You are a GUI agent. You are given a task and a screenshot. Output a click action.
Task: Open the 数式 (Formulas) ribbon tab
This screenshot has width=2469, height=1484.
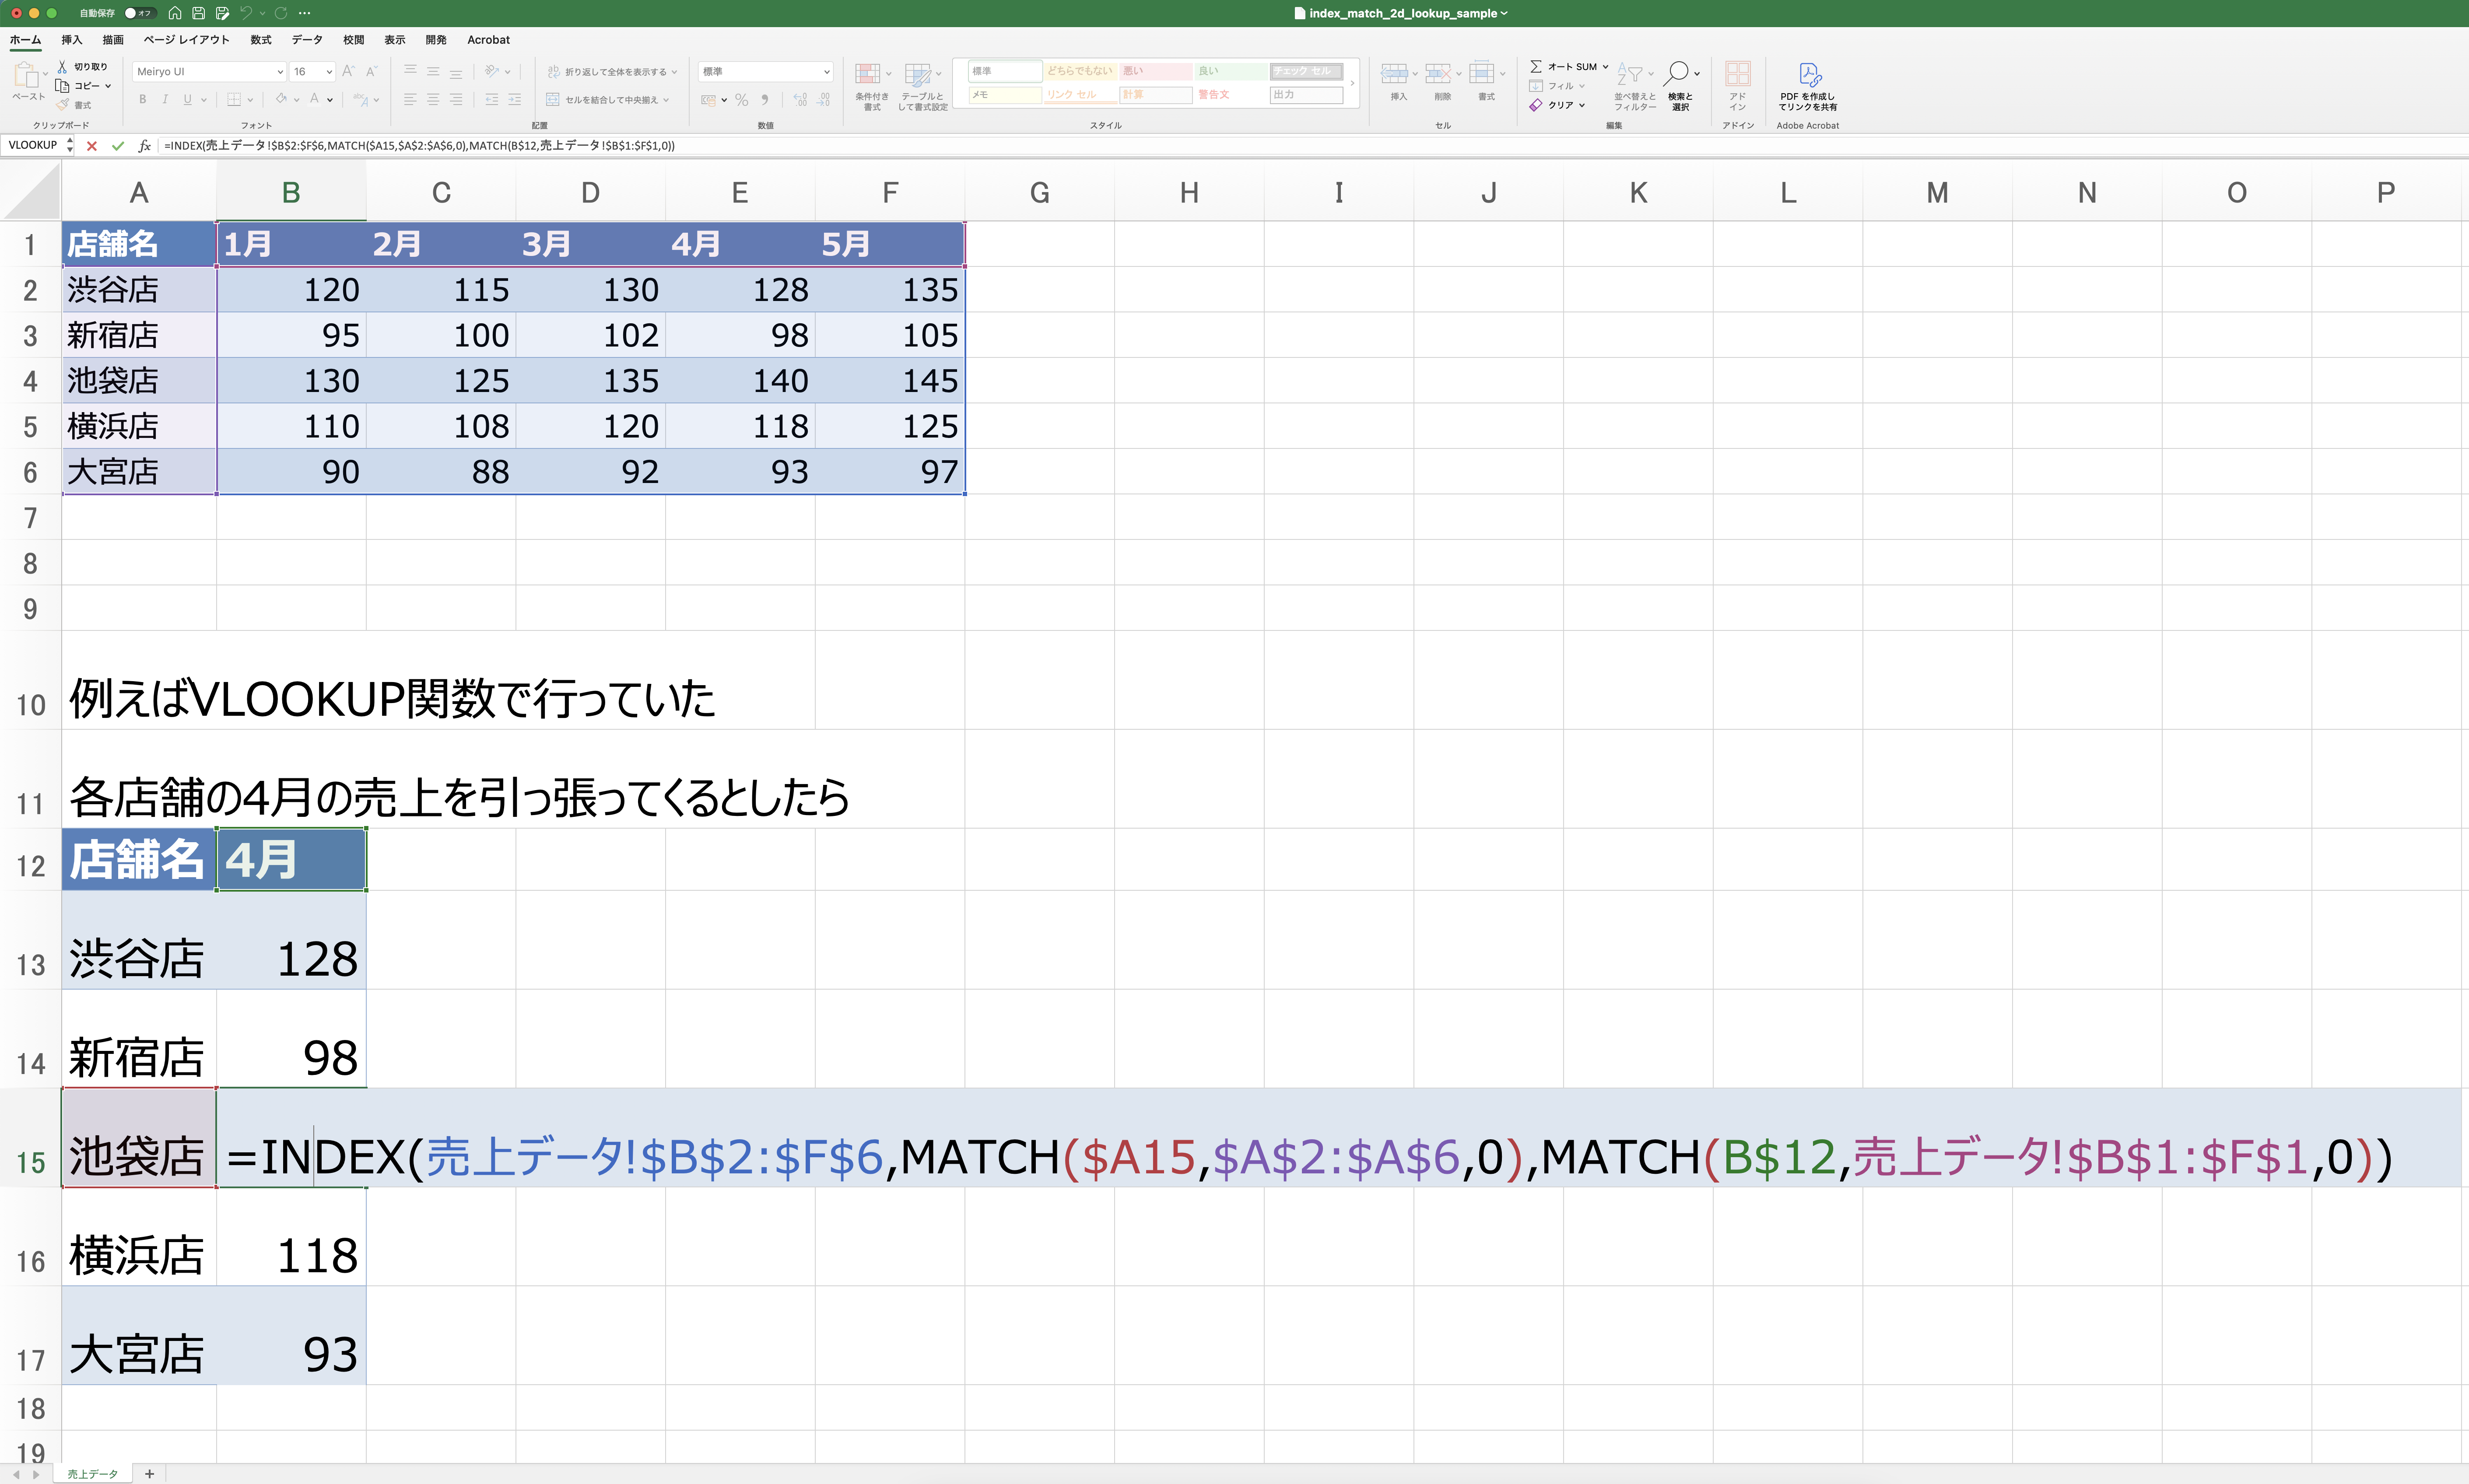[261, 40]
